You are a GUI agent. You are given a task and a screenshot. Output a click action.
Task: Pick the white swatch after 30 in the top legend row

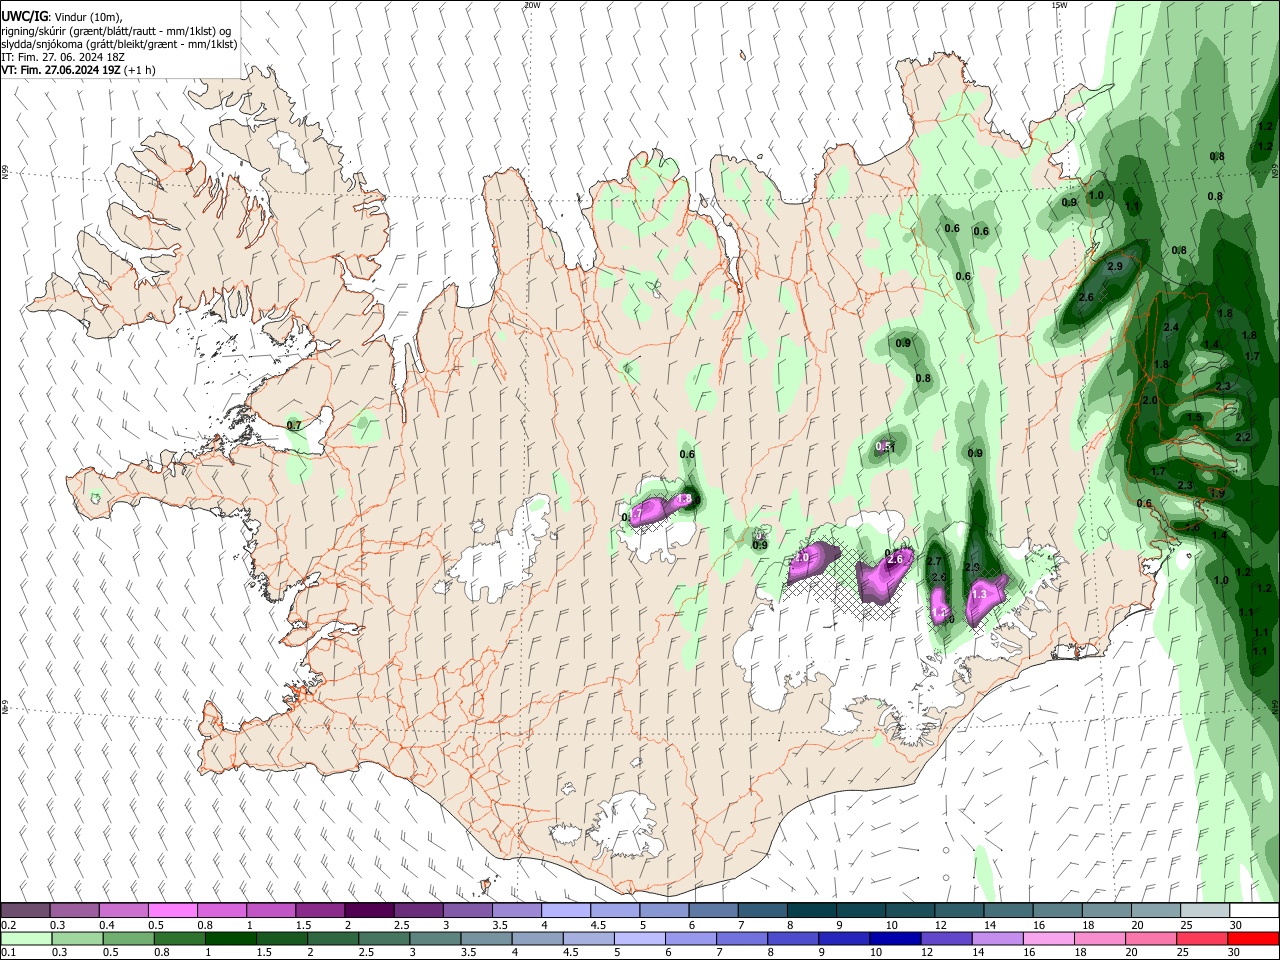[x=1253, y=910]
